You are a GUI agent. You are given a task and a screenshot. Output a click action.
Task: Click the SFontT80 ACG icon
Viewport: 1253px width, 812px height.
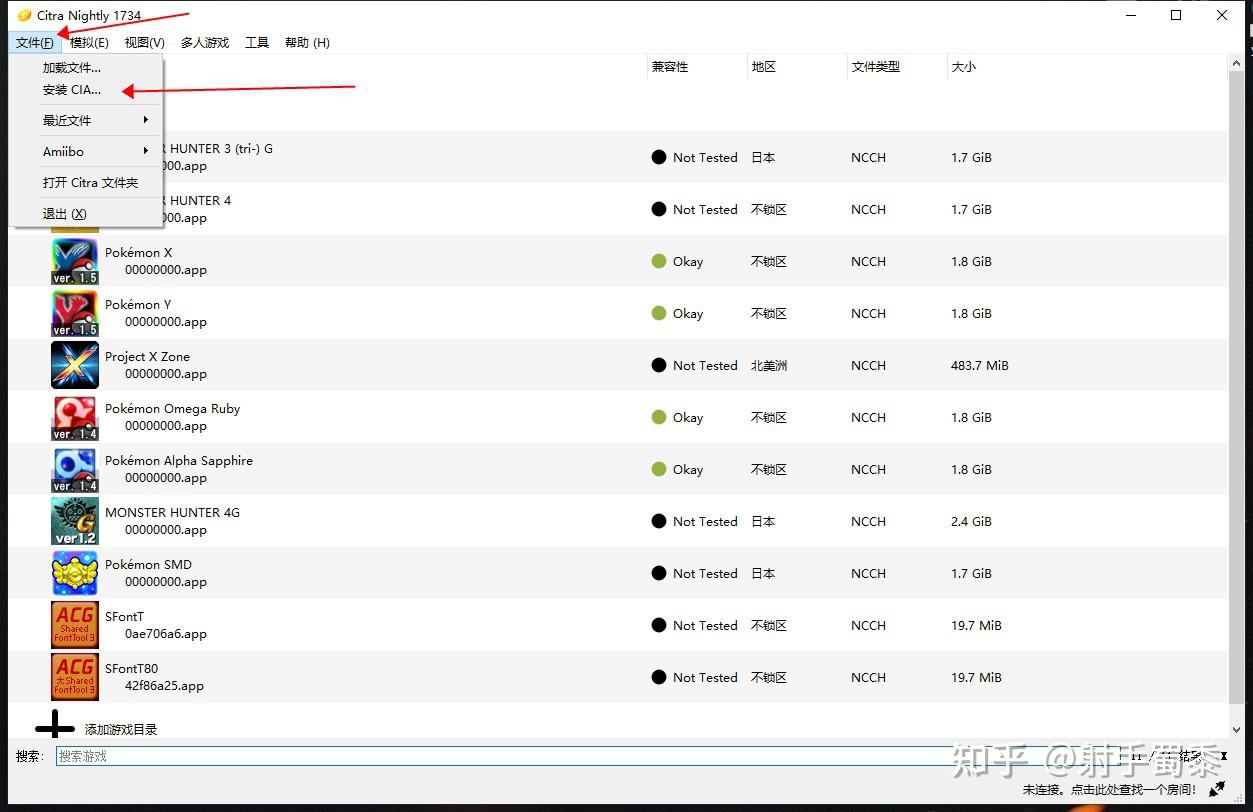pyautogui.click(x=75, y=677)
